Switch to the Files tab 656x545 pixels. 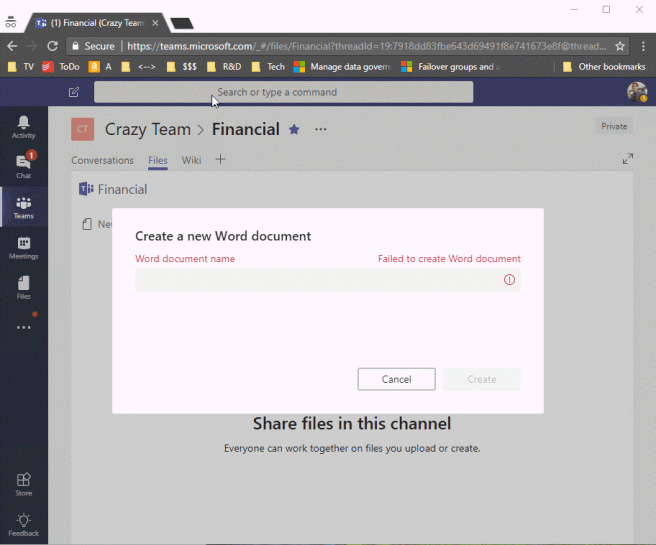158,160
